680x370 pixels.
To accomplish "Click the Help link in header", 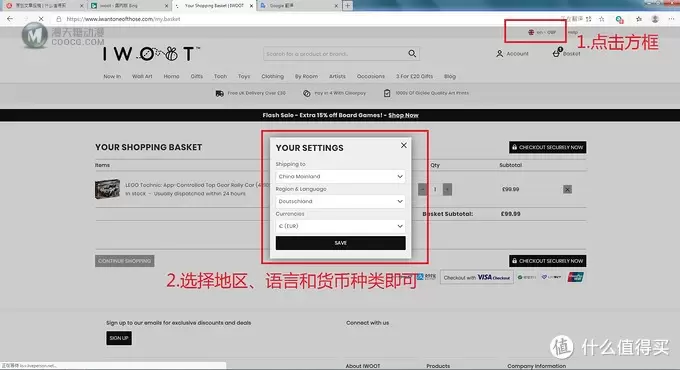I will (x=573, y=32).
